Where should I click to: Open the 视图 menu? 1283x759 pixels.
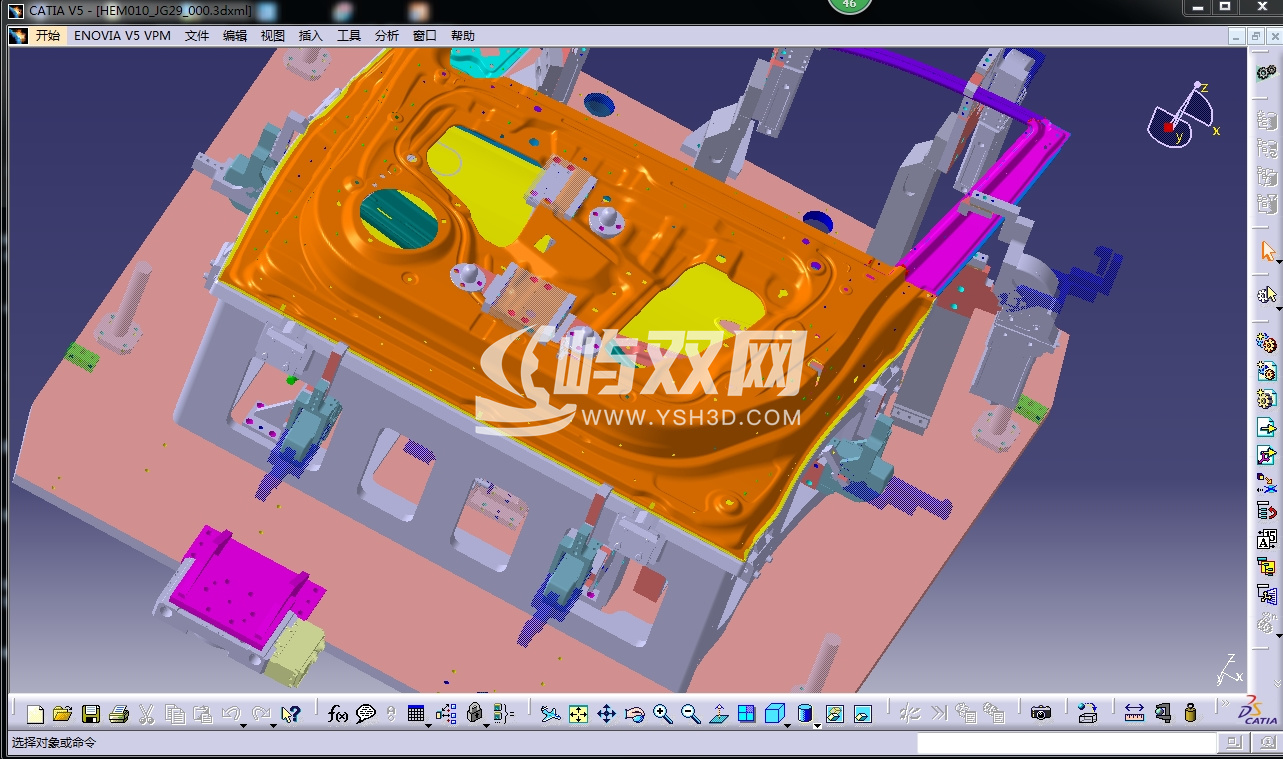coord(273,35)
